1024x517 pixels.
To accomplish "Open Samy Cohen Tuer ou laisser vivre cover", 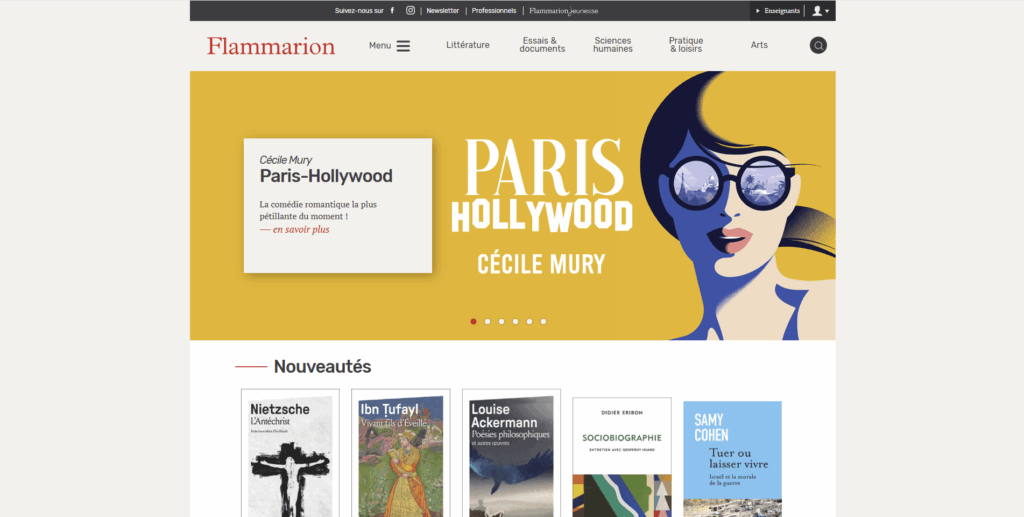I will pos(732,459).
